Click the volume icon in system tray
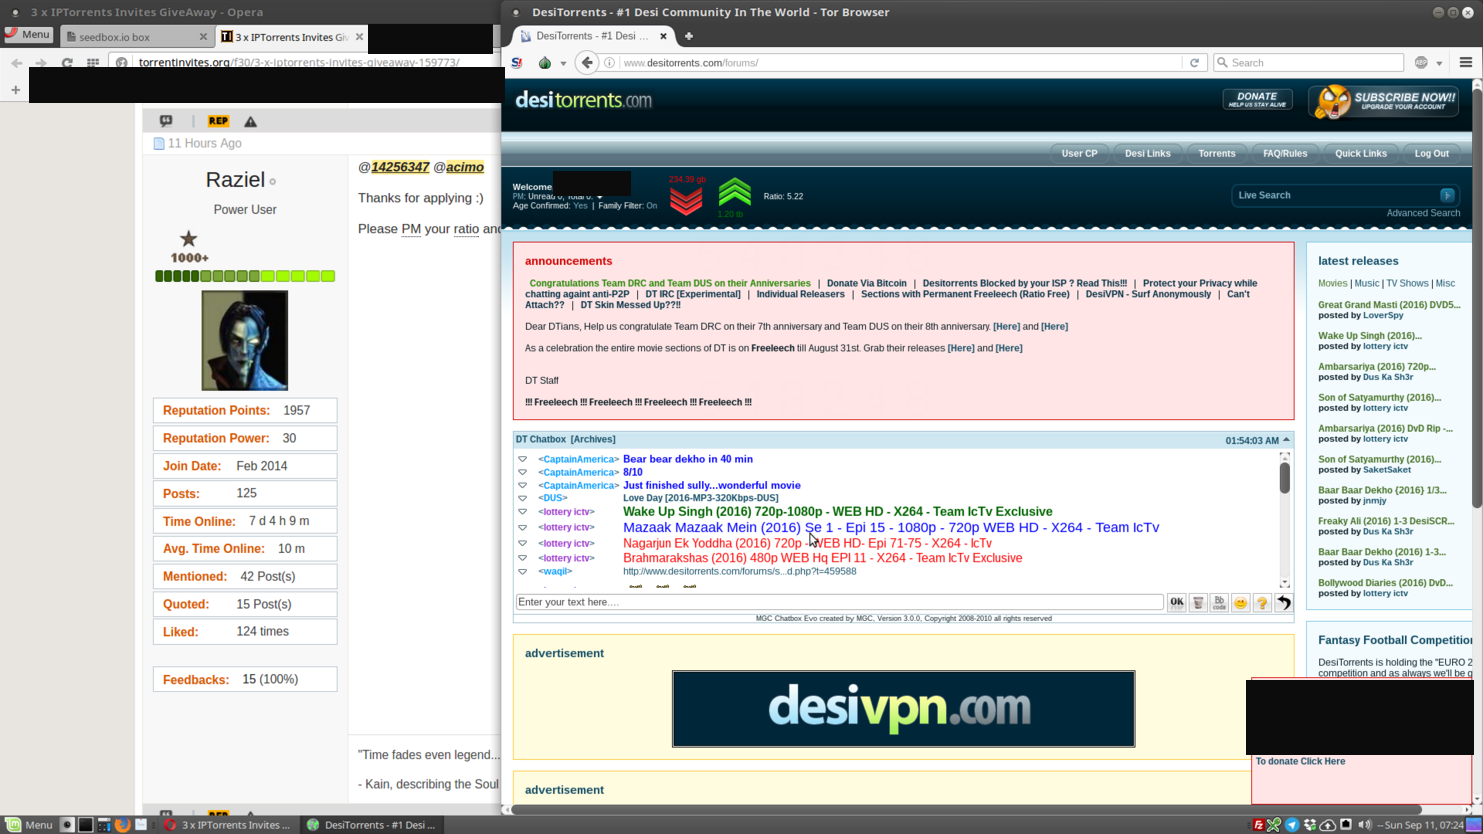 pos(1364,825)
